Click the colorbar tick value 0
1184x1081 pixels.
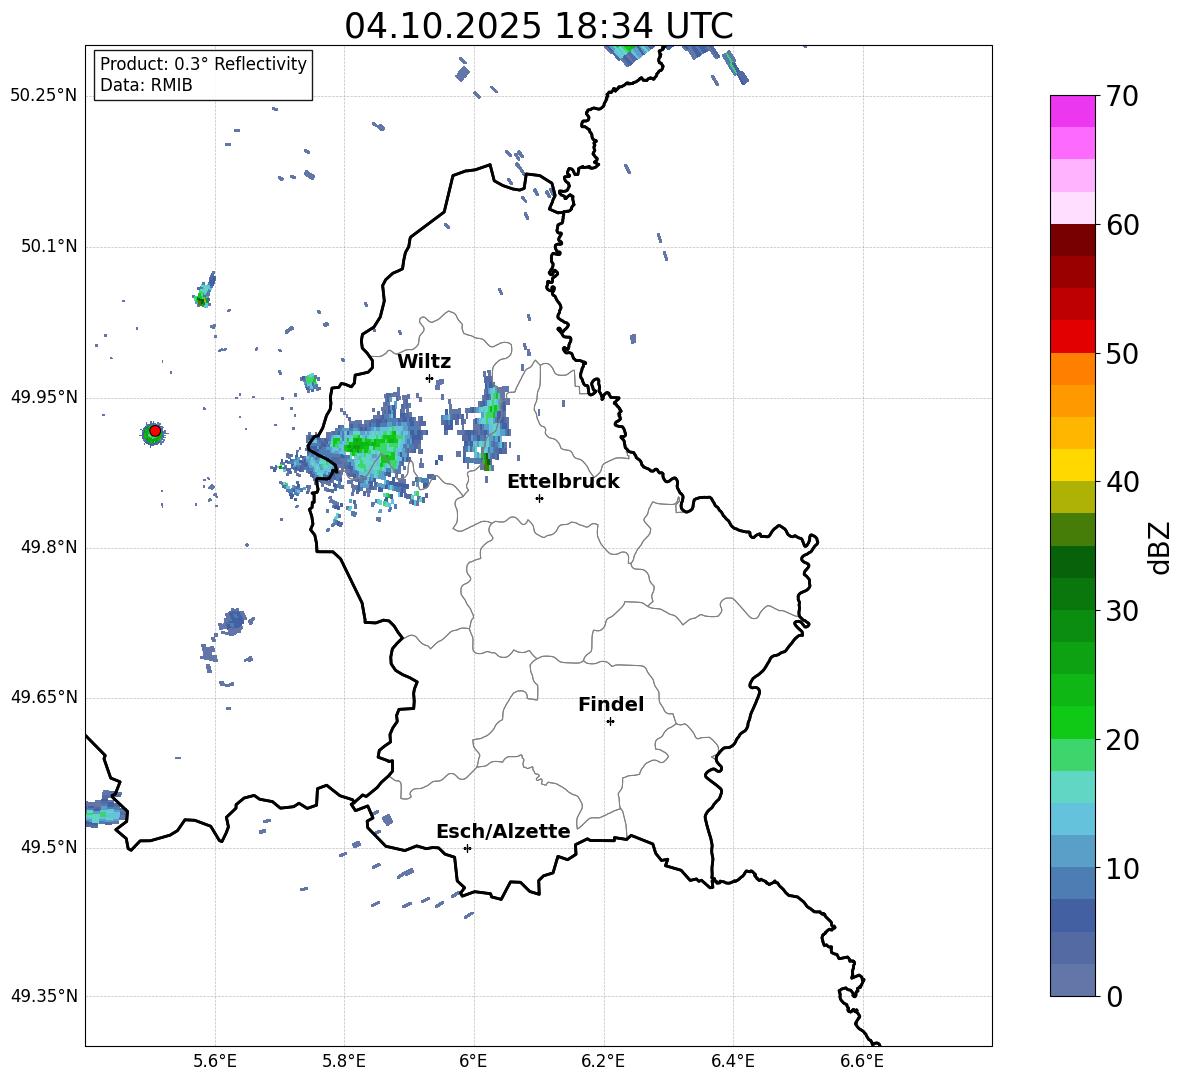tap(1114, 996)
